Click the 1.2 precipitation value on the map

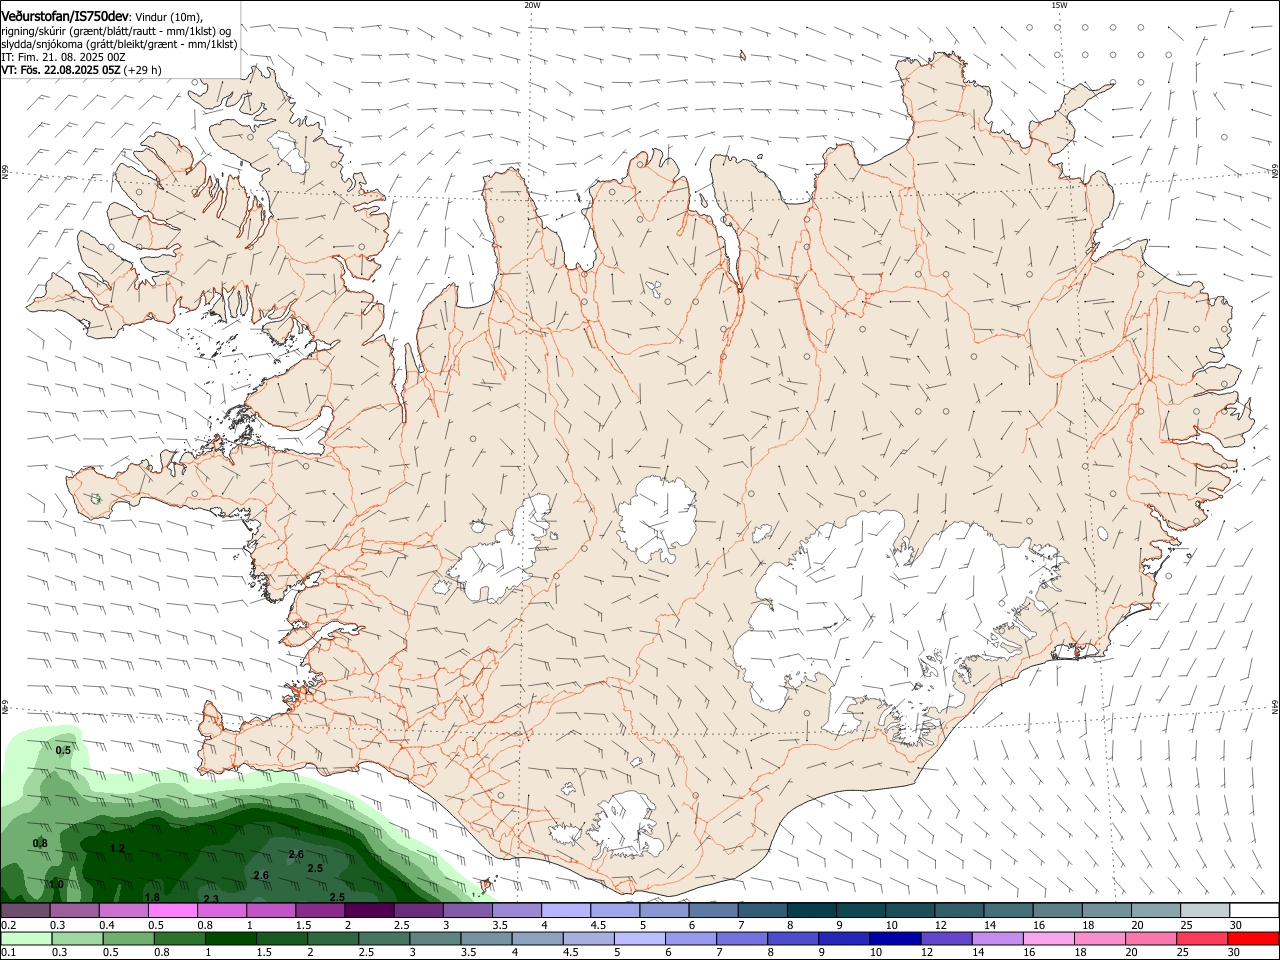tap(117, 848)
